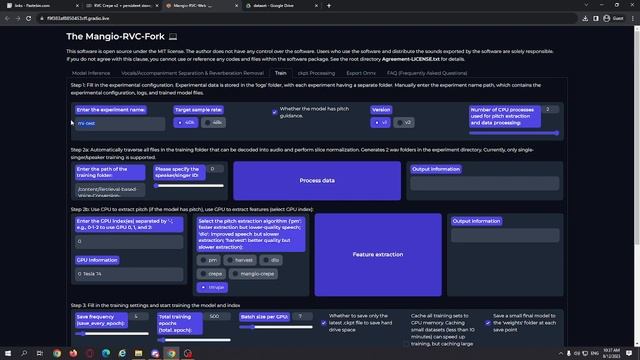Launch the first Chrome taskbar icon
Viewport: 640px width, 360px height.
pos(57,353)
